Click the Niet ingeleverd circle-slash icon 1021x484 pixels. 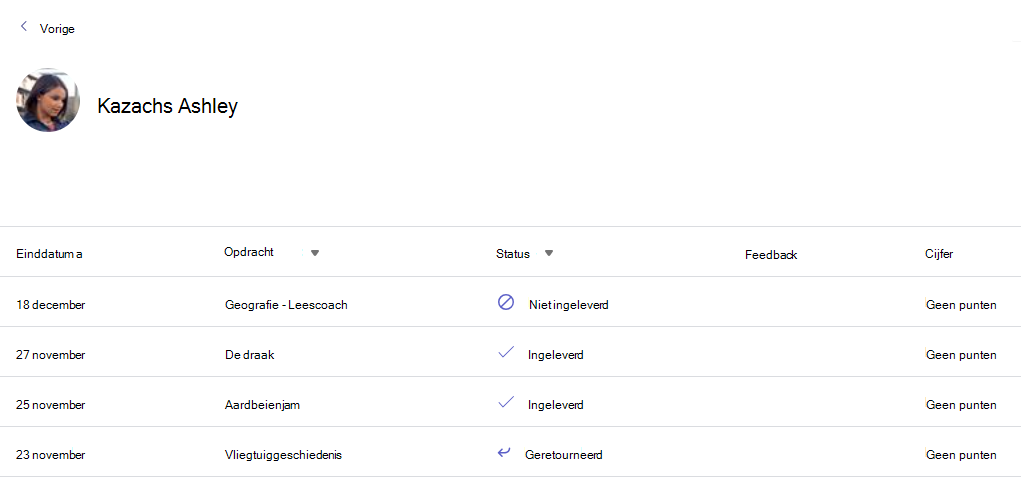pyautogui.click(x=506, y=302)
